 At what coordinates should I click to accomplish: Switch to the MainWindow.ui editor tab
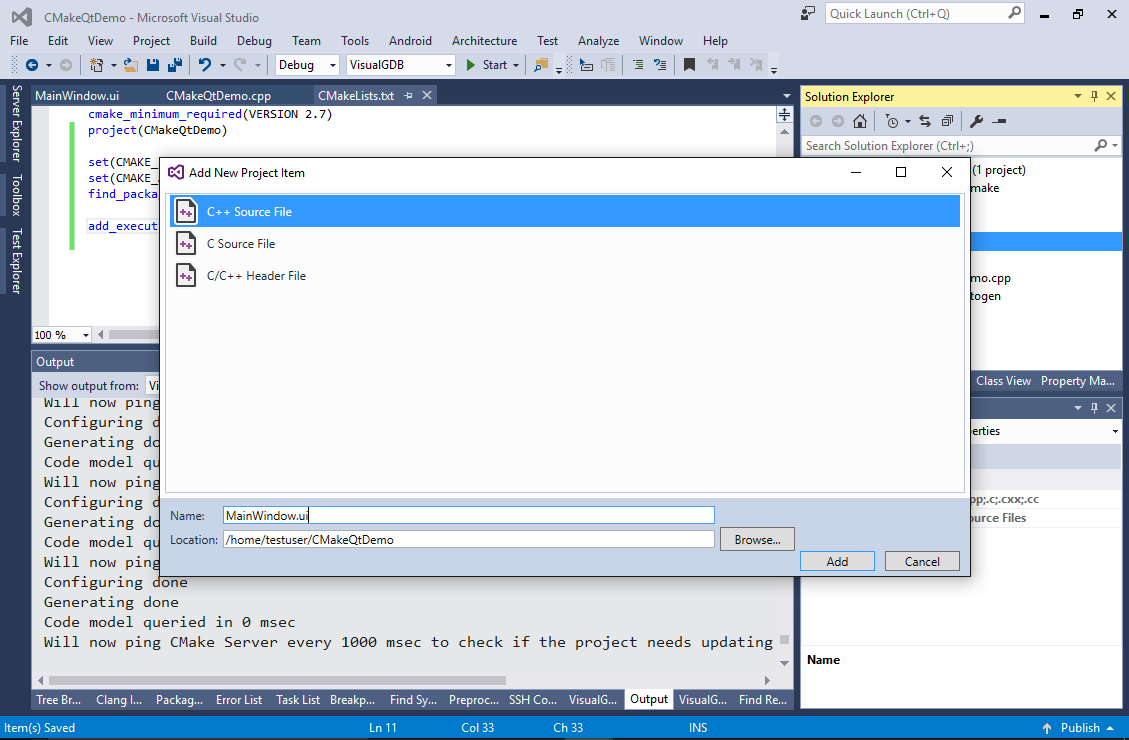pos(77,96)
